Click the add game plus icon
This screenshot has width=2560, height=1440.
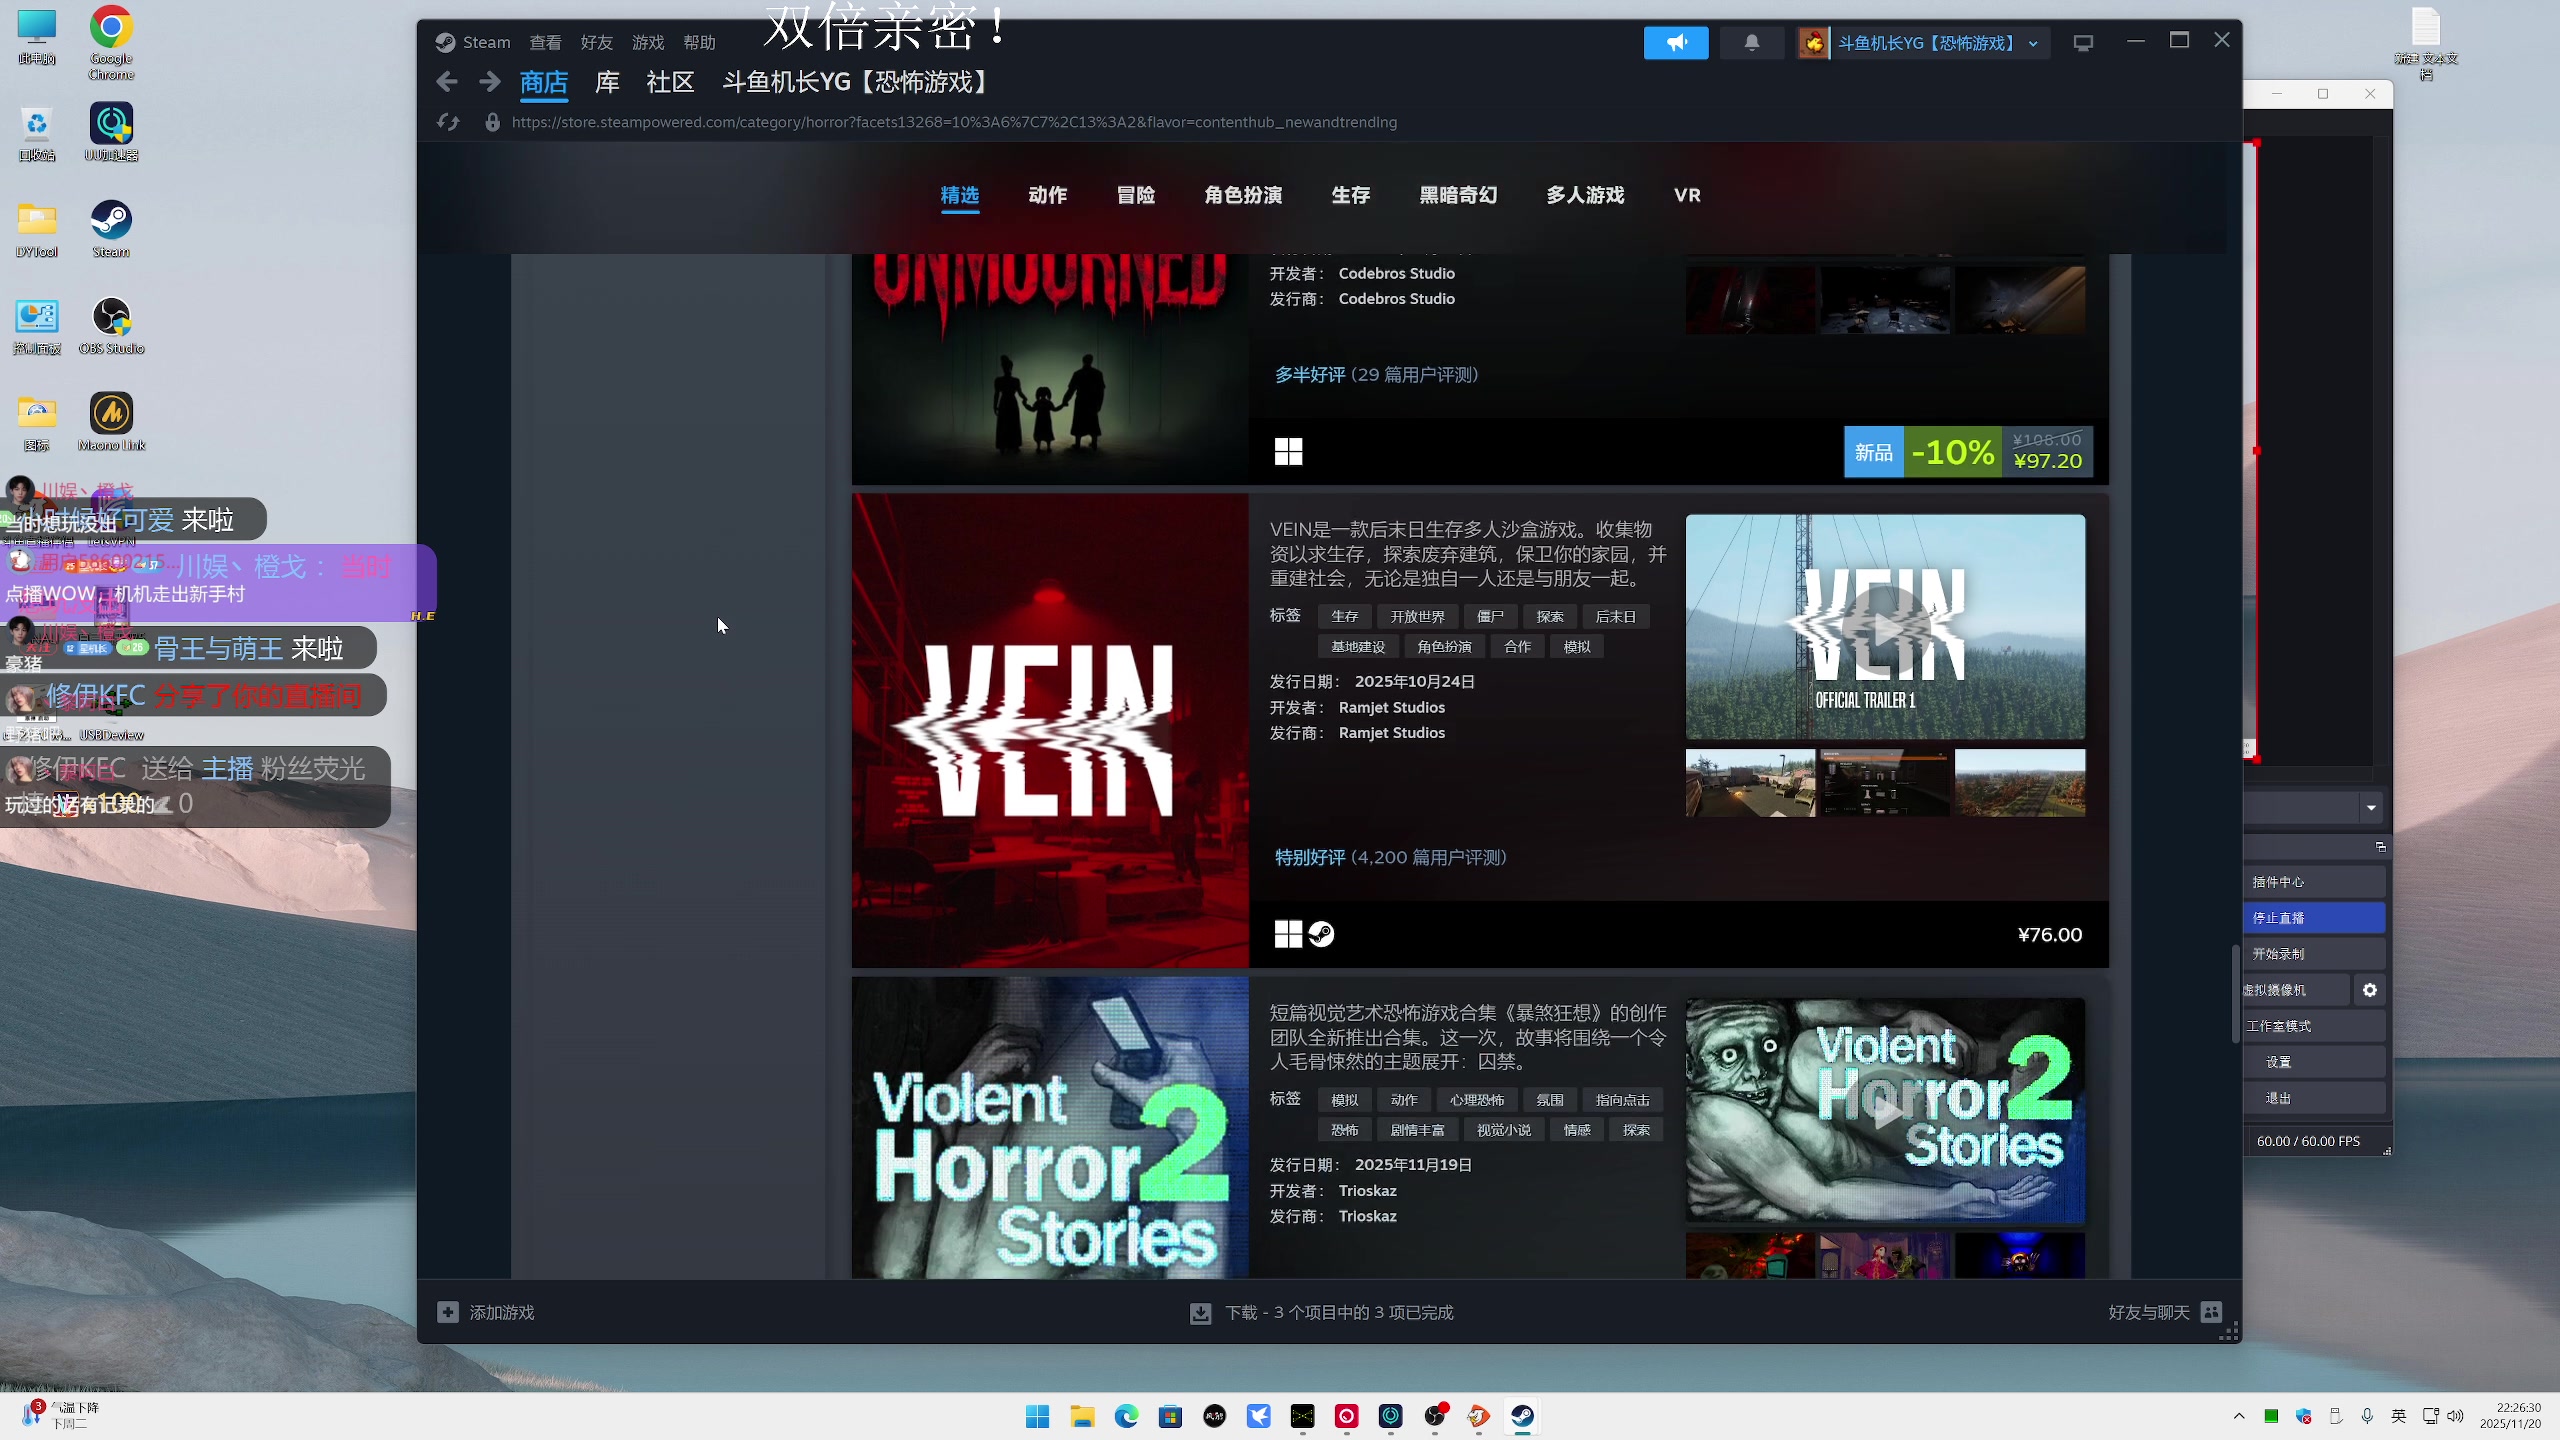click(448, 1312)
